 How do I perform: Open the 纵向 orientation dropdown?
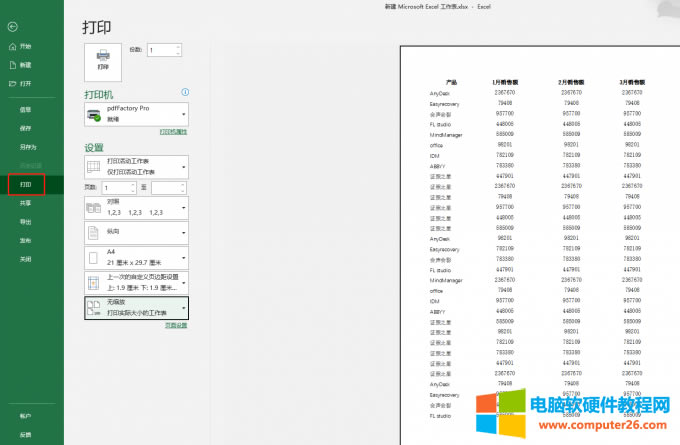pyautogui.click(x=137, y=231)
